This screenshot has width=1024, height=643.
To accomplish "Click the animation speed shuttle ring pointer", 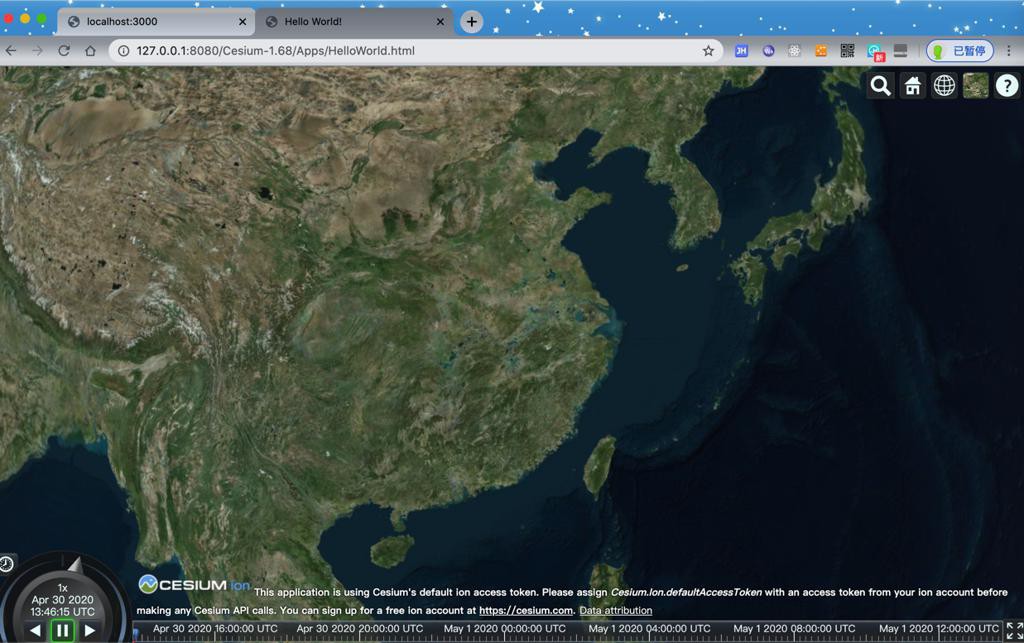I will click(x=75, y=565).
